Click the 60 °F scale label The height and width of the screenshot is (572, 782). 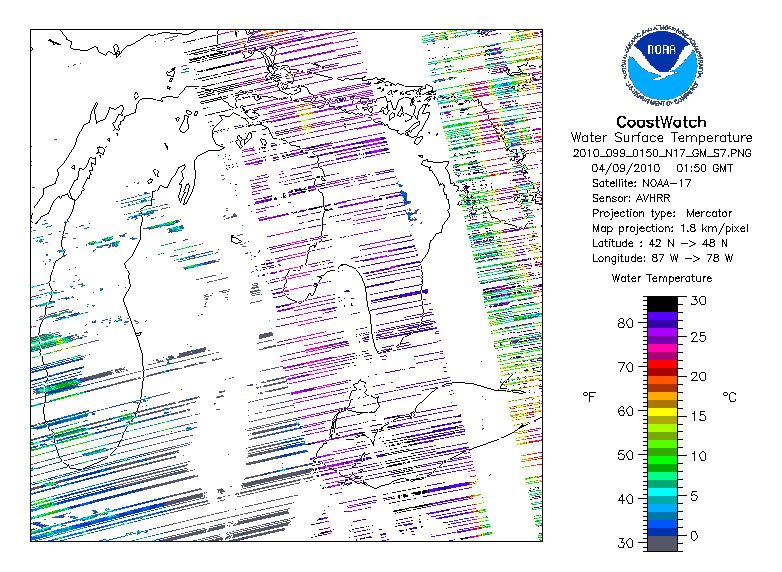pos(625,411)
